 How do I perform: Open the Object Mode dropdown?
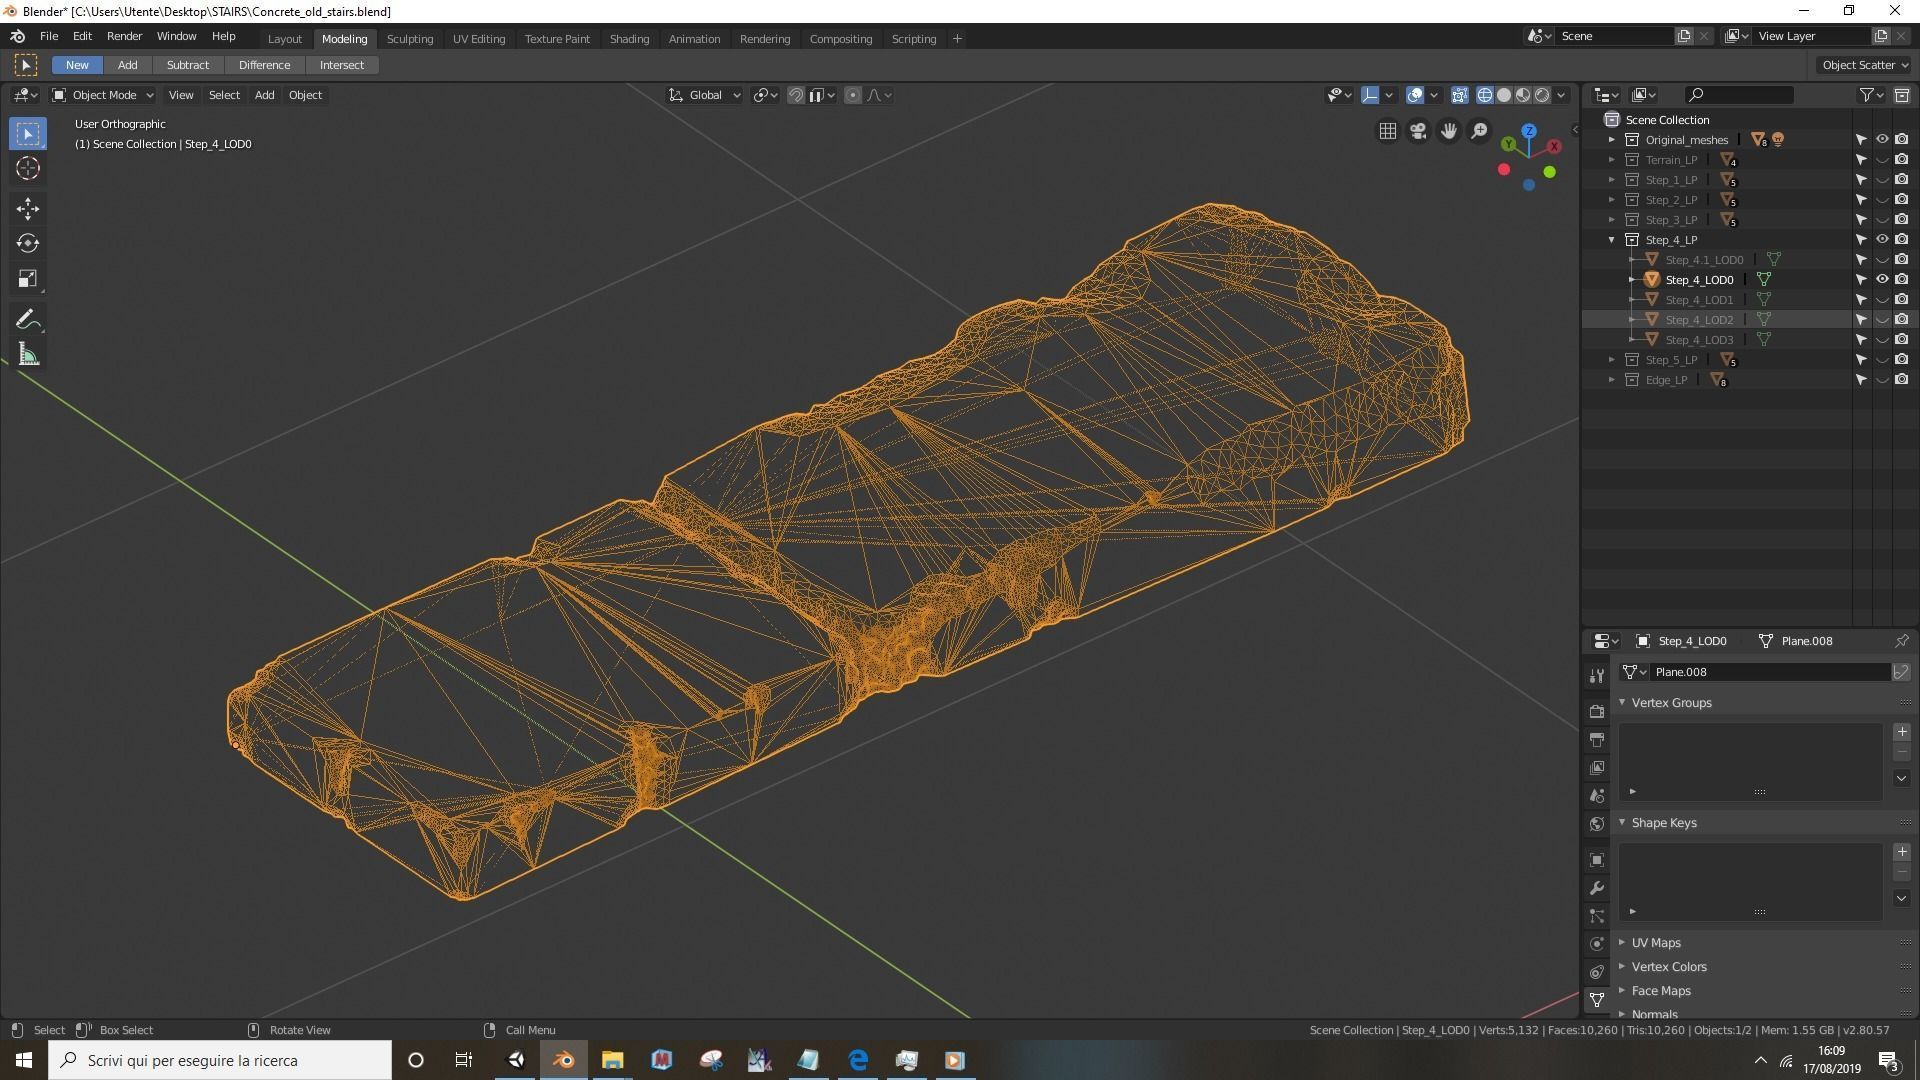tap(104, 95)
